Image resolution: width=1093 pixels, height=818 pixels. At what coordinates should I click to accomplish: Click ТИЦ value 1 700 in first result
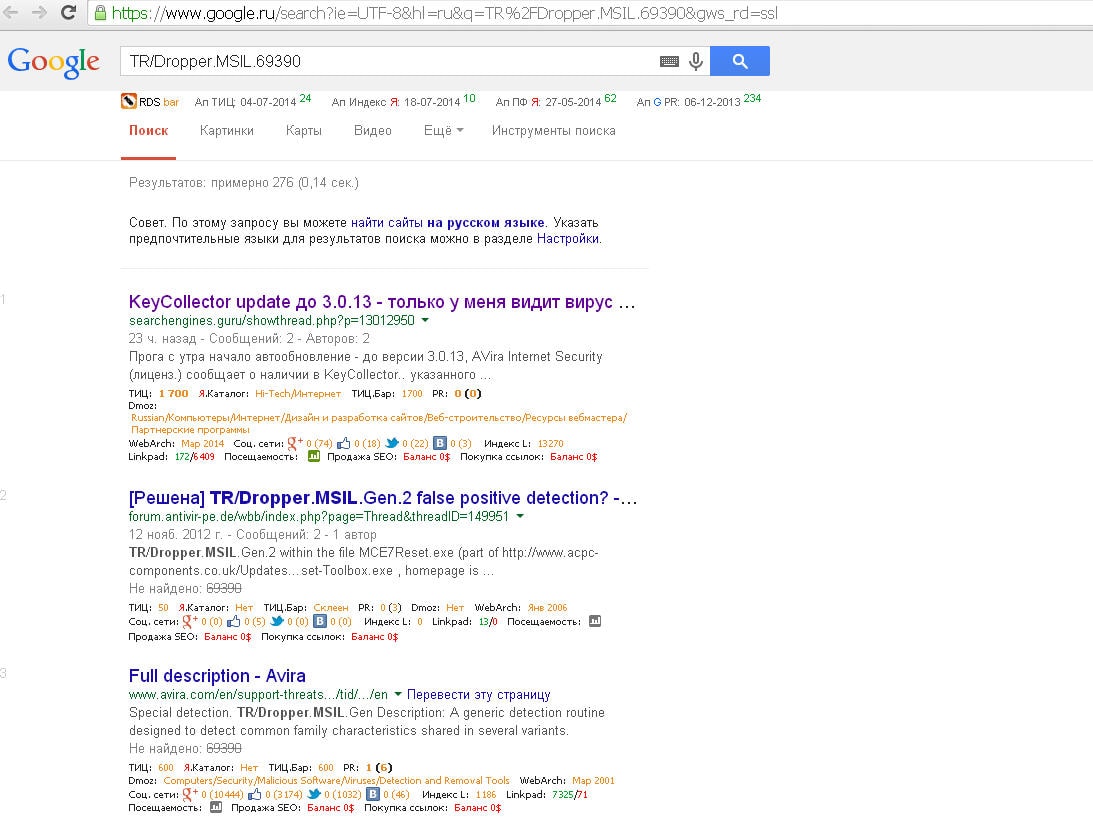174,393
